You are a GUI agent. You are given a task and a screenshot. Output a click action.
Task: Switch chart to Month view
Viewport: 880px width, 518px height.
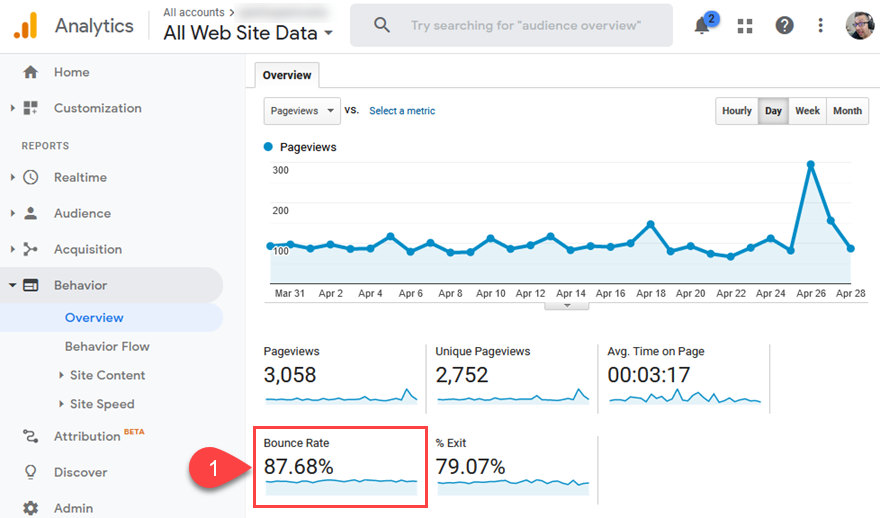846,111
